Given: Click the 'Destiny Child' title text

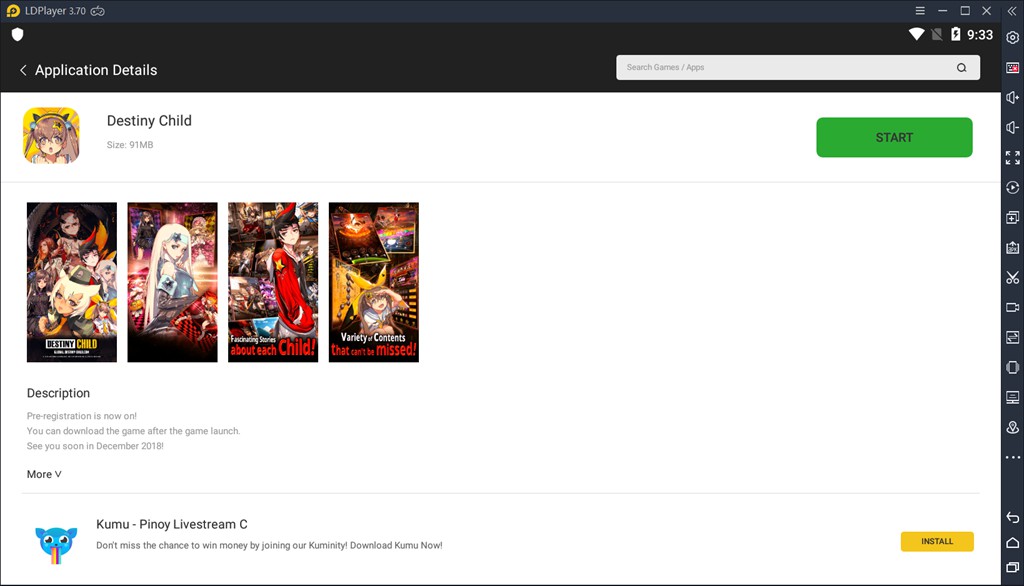Looking at the screenshot, I should point(149,121).
